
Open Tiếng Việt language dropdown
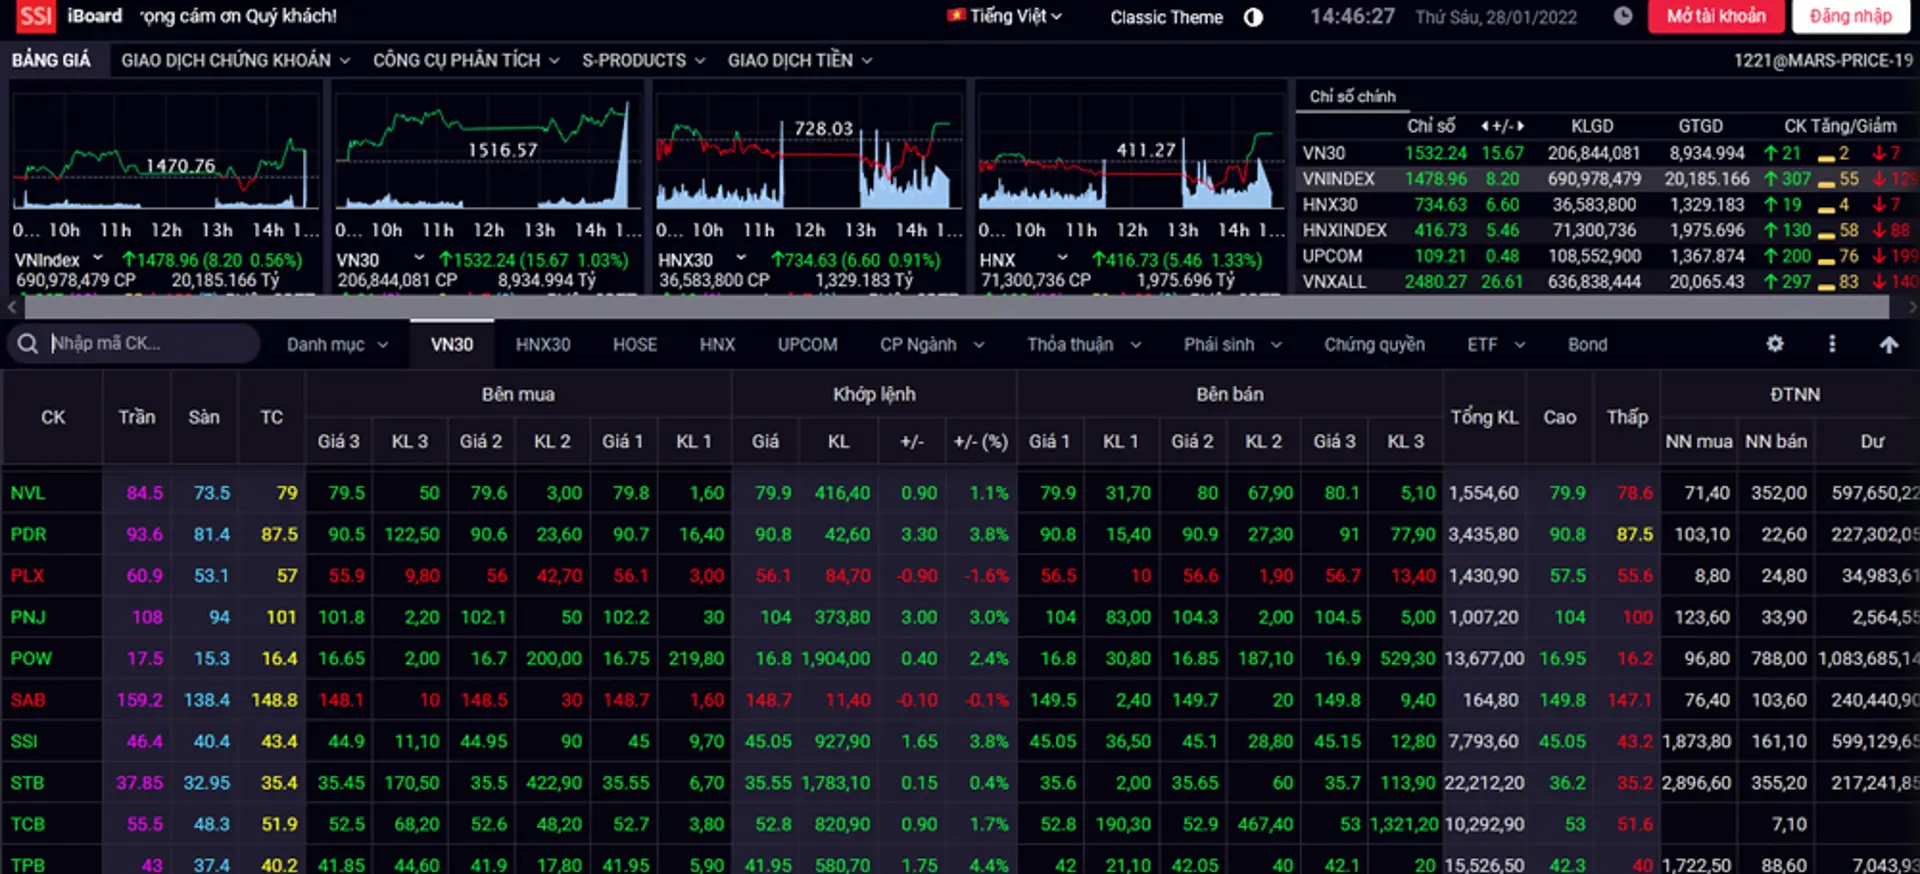tap(1016, 16)
